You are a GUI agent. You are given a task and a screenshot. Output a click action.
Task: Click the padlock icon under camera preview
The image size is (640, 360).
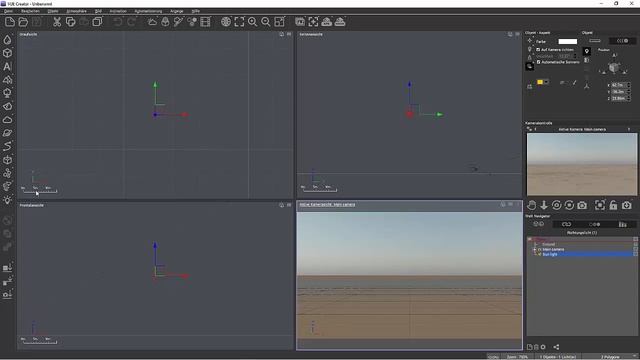pyautogui.click(x=613, y=205)
